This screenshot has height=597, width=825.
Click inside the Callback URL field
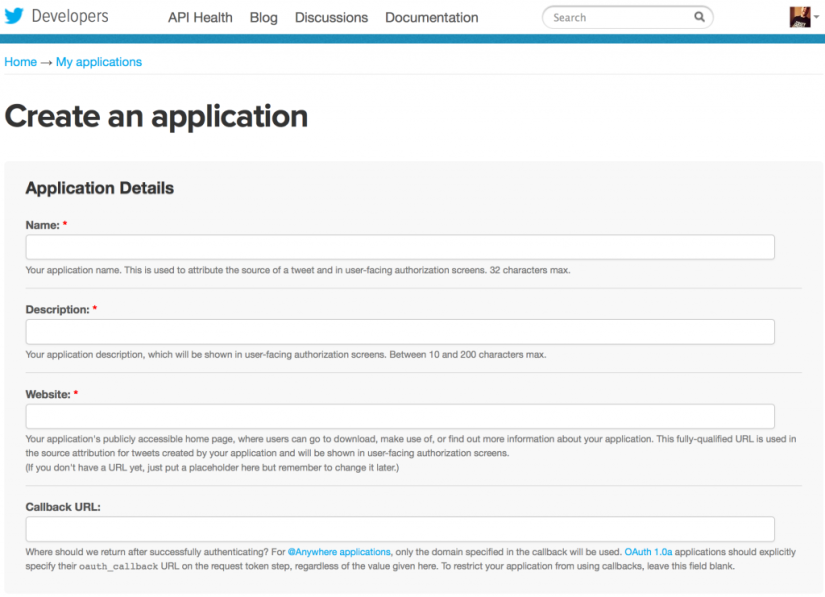point(400,528)
